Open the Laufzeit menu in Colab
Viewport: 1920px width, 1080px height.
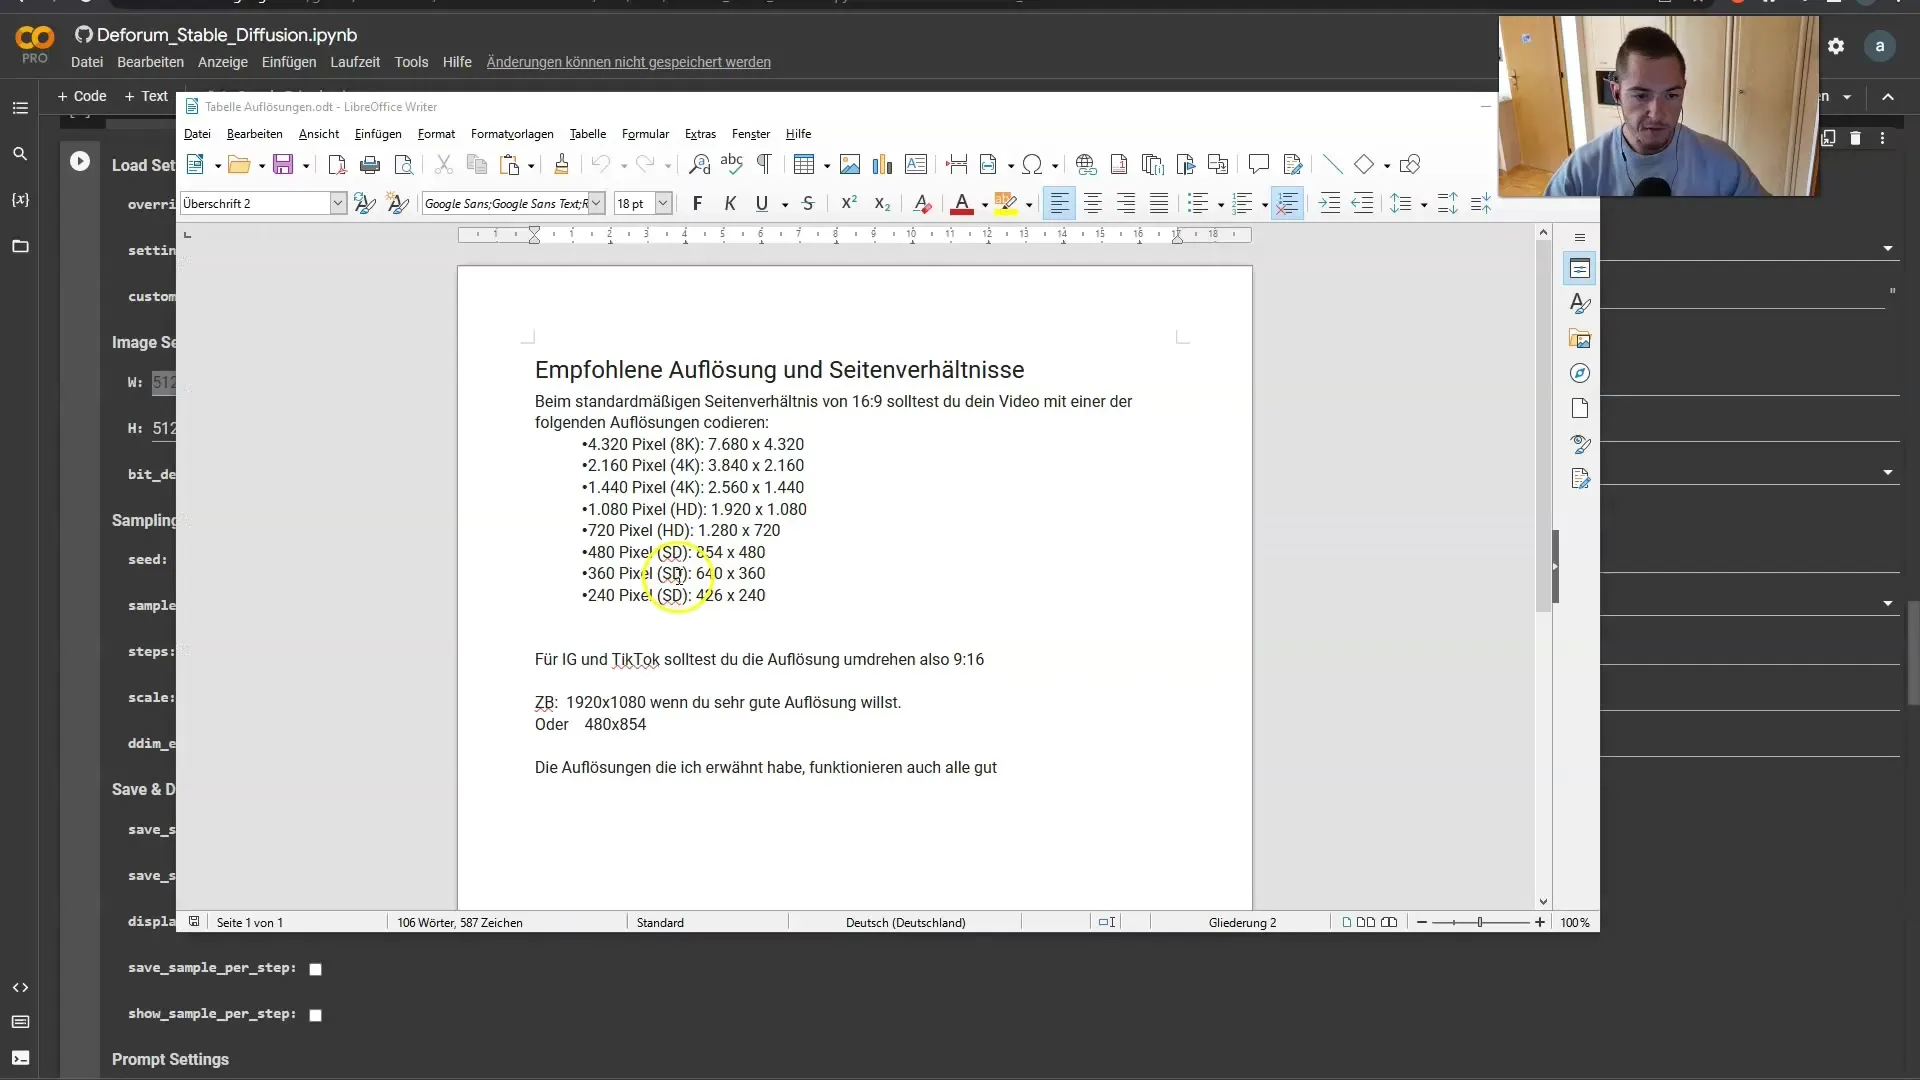[x=355, y=62]
